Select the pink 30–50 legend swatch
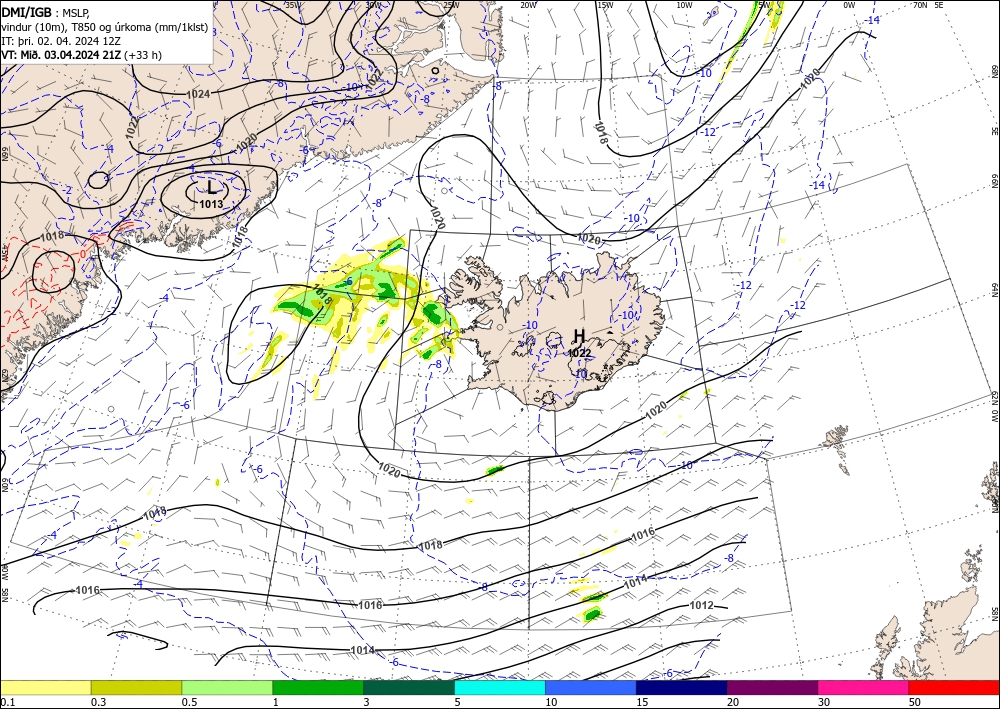 pos(864,687)
